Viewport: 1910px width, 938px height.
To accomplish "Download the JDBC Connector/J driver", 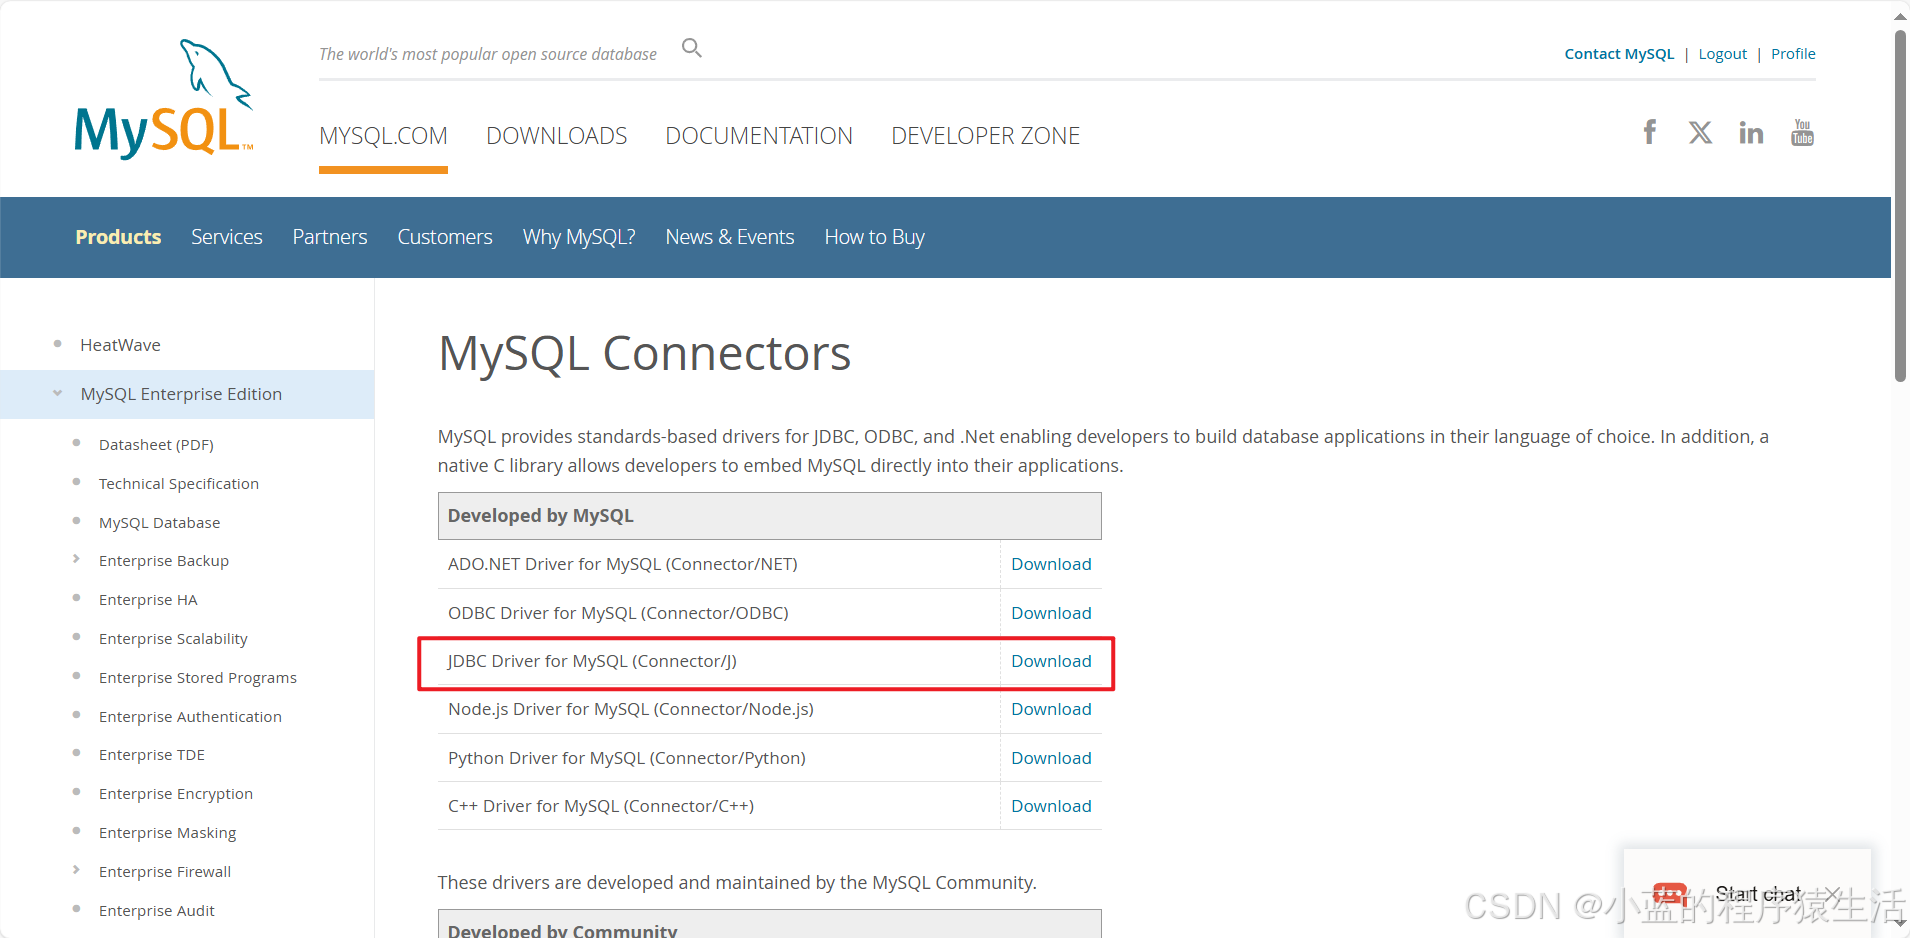I will tap(1051, 661).
